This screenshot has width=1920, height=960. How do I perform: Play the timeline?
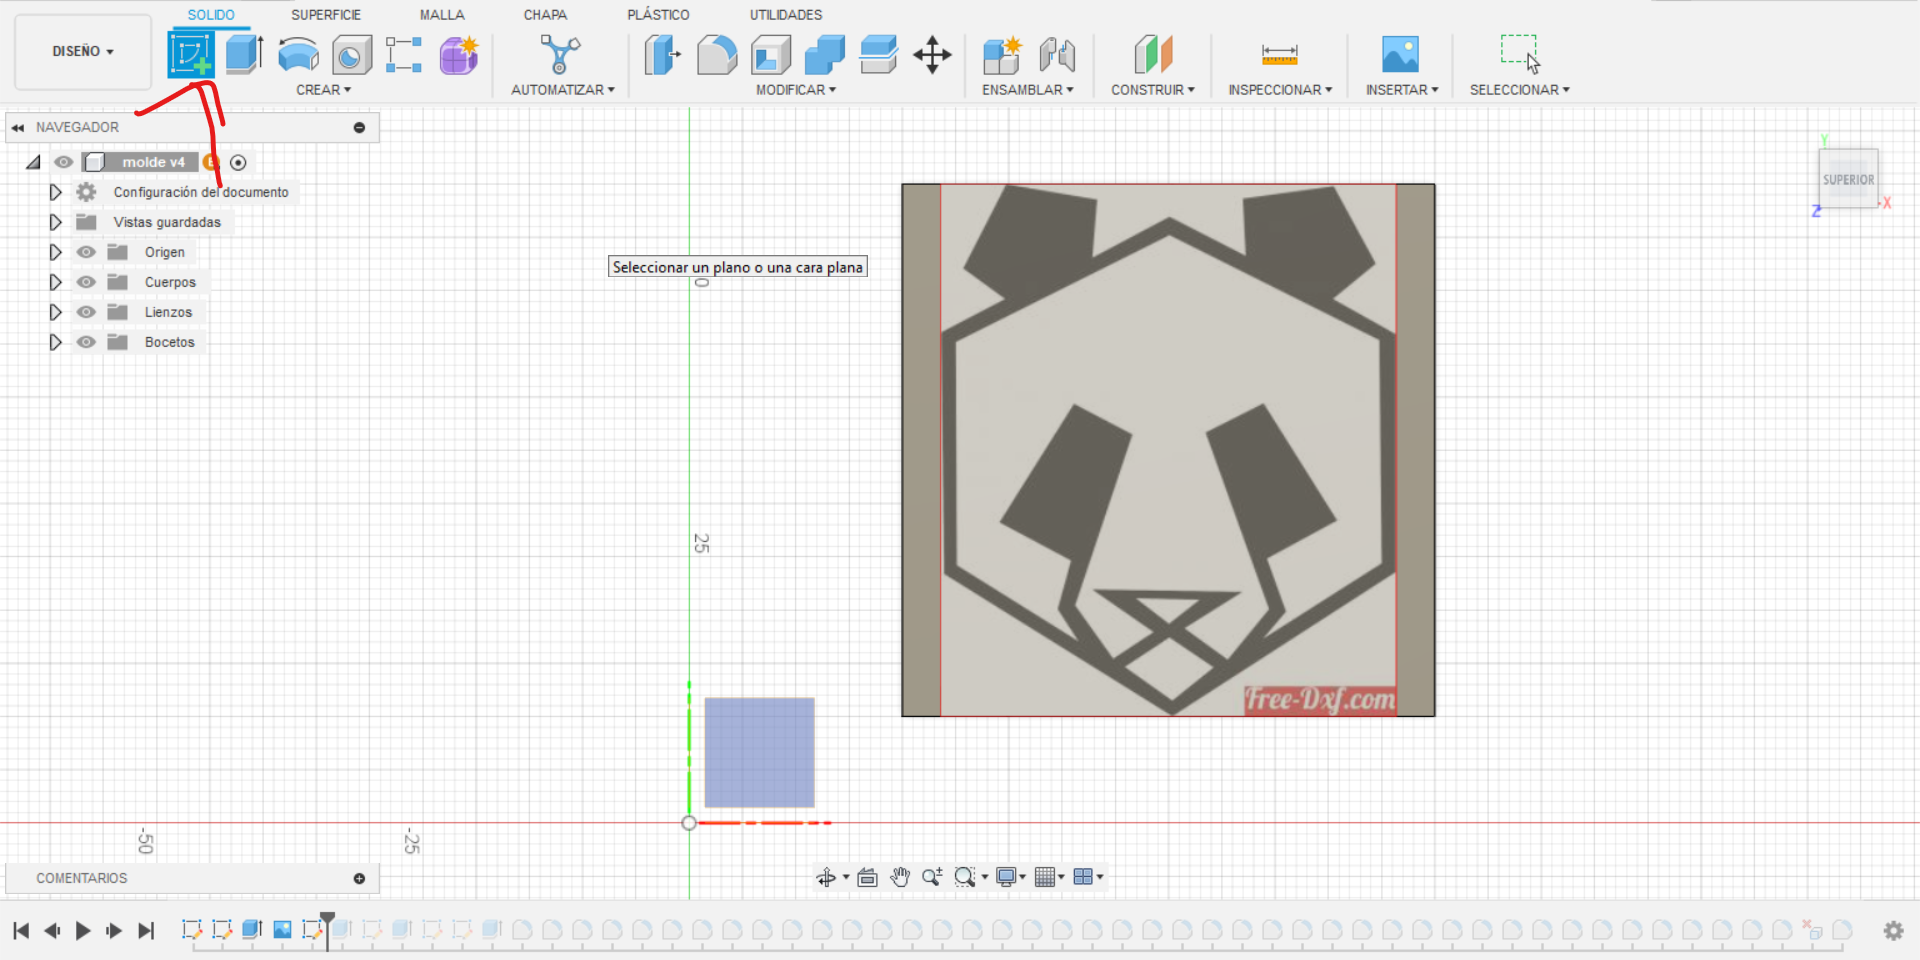(x=83, y=931)
